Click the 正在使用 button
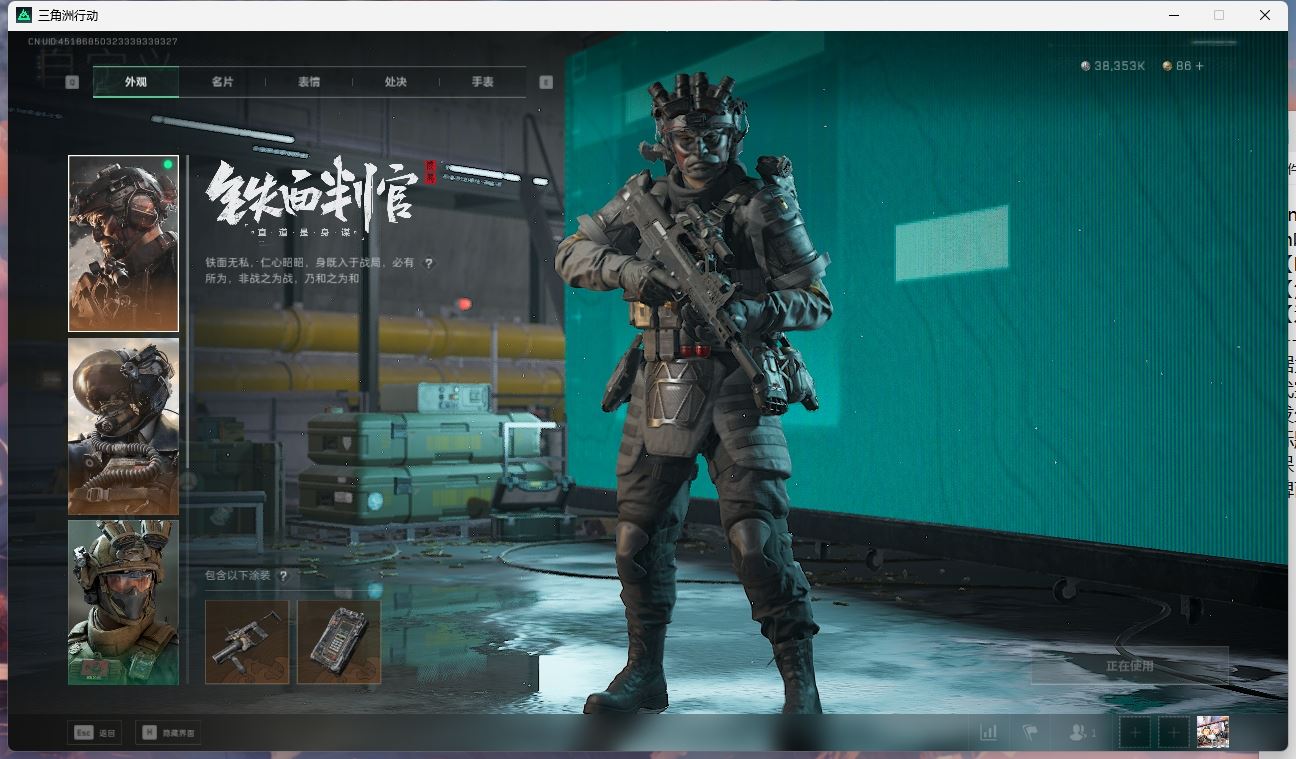The image size is (1296, 759). (x=1129, y=665)
